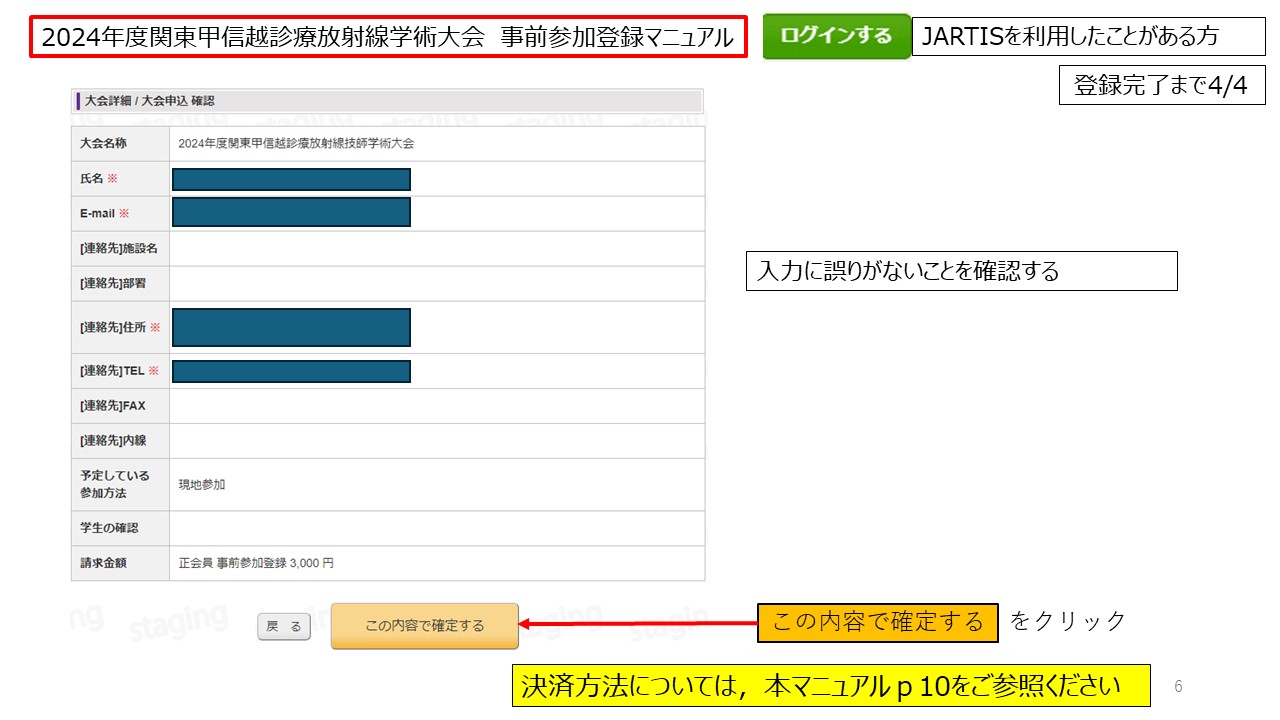Click the red arrow pointing to confirm button
This screenshot has height=720, width=1280.
[x=638, y=626]
